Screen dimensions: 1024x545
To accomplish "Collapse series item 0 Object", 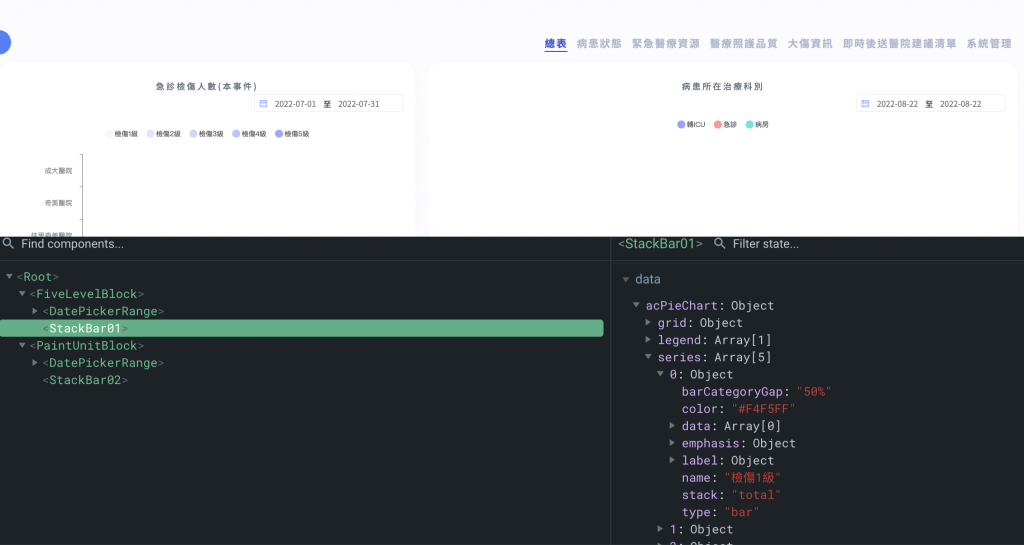I will coord(660,374).
